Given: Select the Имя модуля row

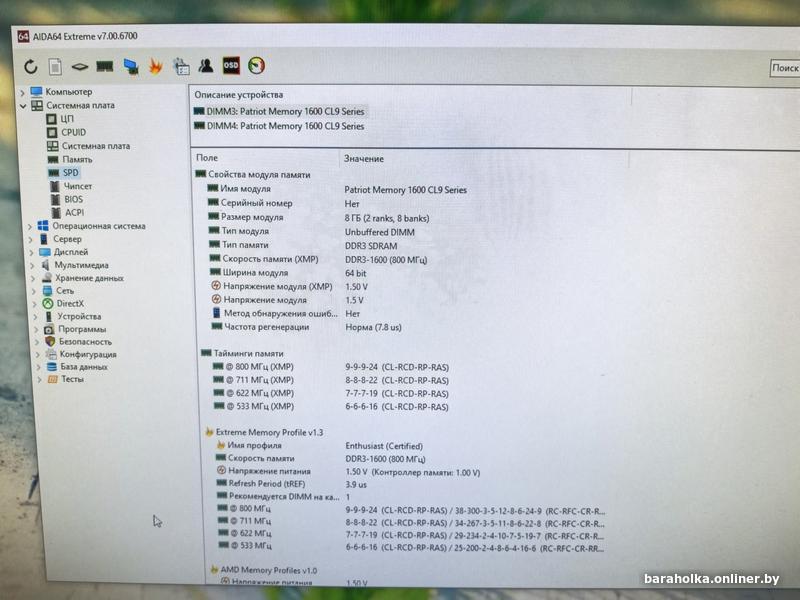Looking at the screenshot, I should point(337,189).
